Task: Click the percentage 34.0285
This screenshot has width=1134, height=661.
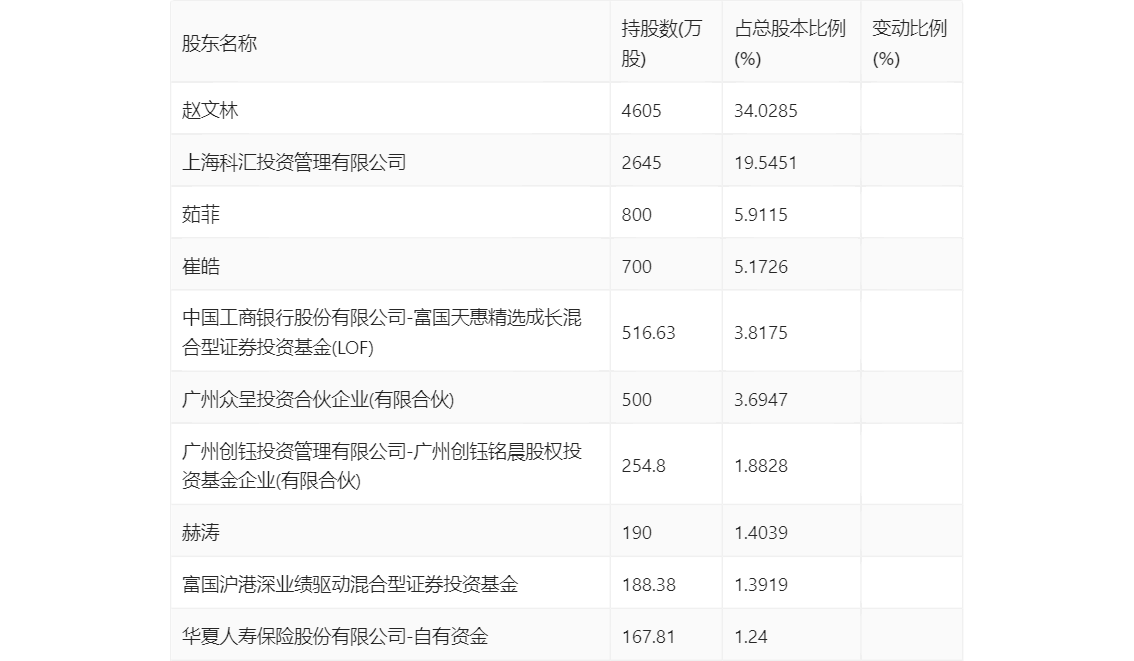Action: coord(766,111)
